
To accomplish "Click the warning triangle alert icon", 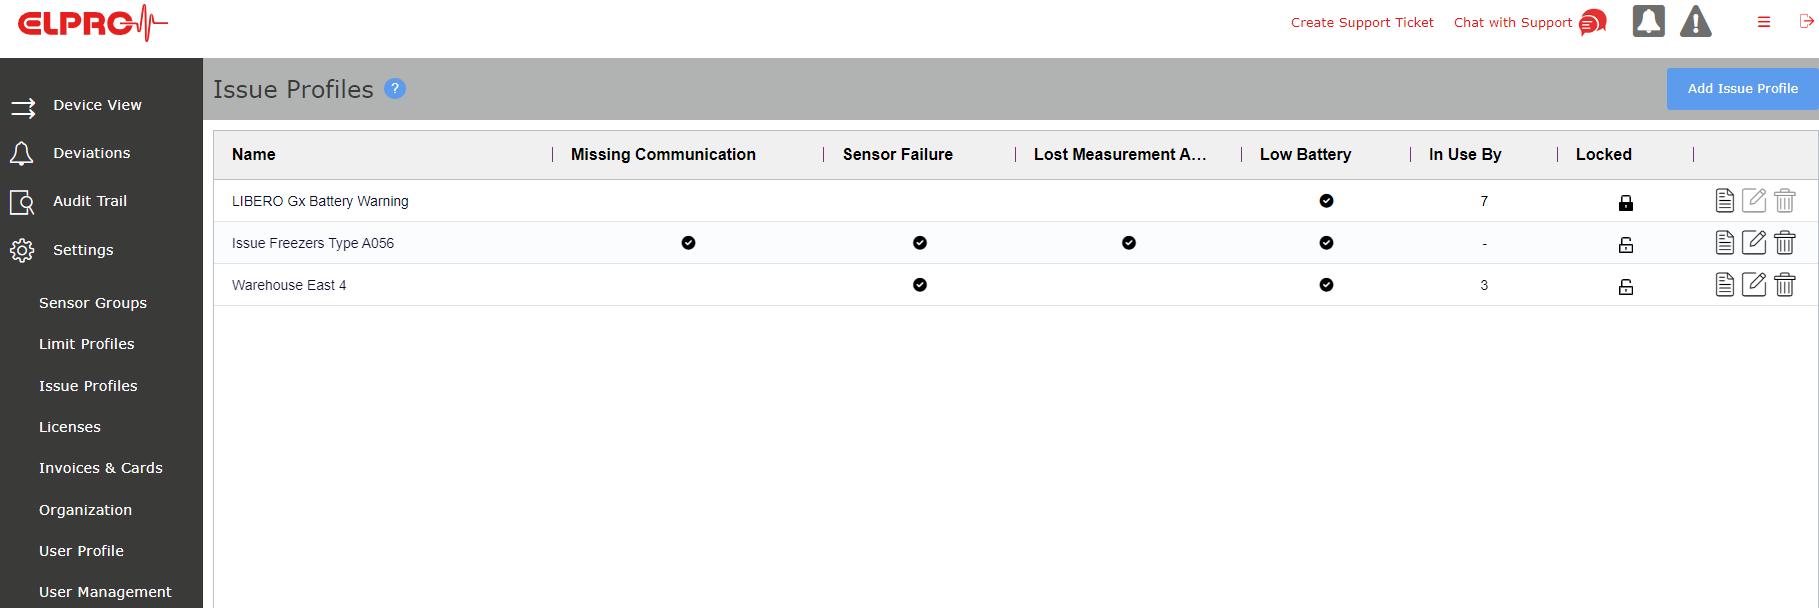I will click(x=1695, y=21).
